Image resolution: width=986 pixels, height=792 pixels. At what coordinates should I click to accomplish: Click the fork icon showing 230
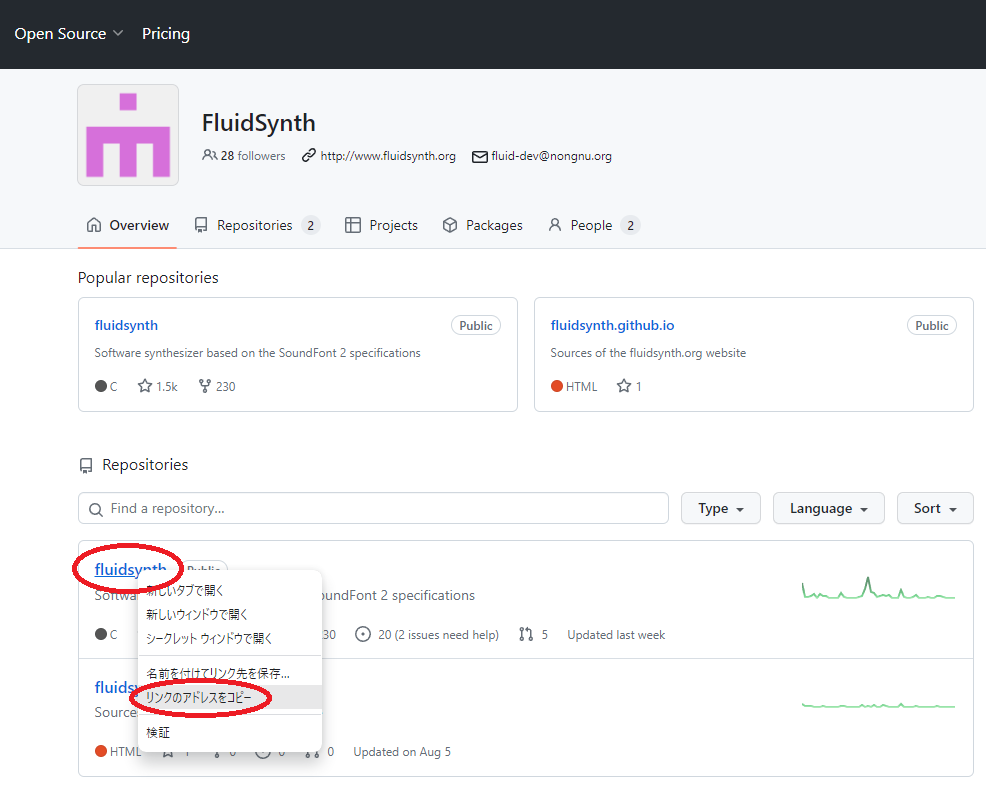[204, 386]
